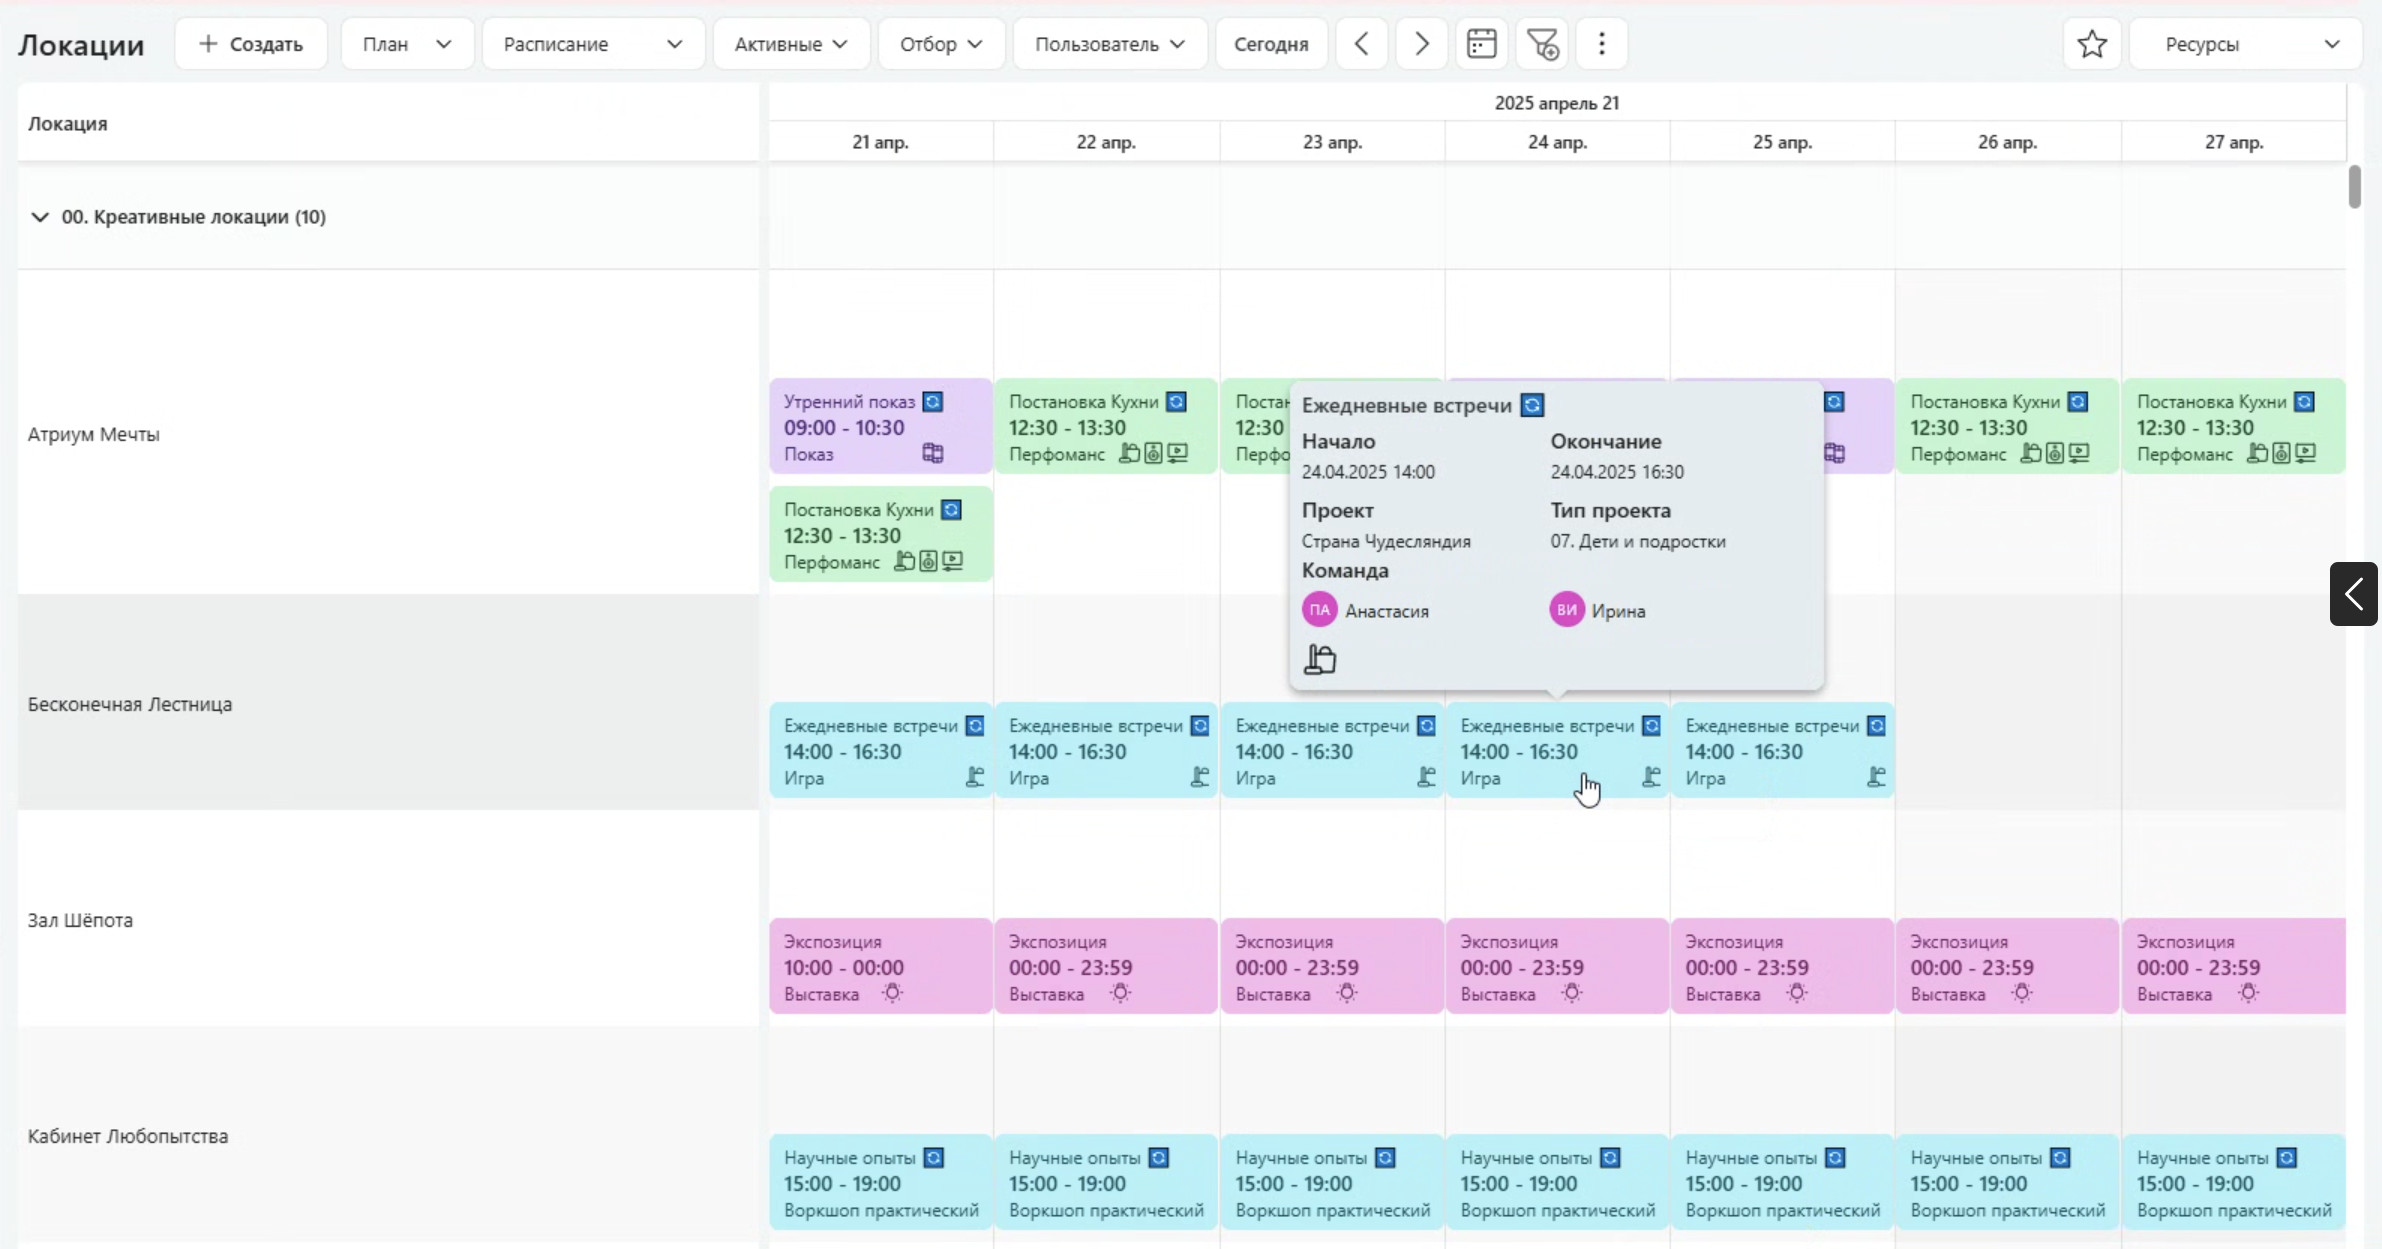This screenshot has width=2382, height=1249.
Task: Open the calendar date picker icon
Action: tap(1481, 44)
